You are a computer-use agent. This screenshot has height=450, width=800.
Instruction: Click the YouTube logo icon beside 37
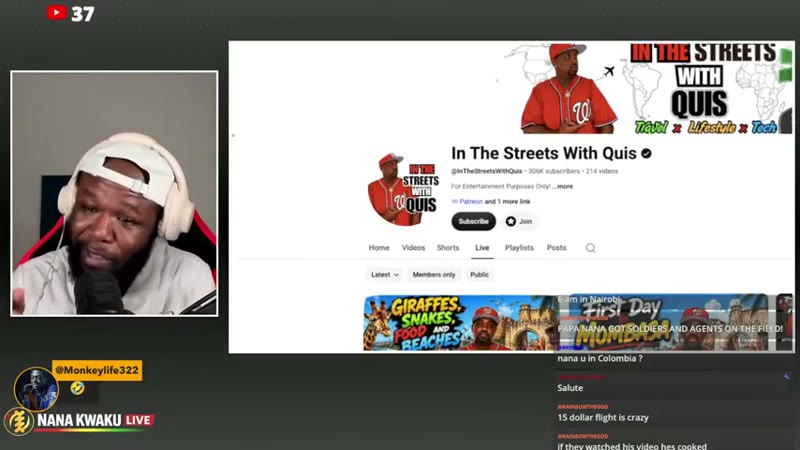(57, 12)
